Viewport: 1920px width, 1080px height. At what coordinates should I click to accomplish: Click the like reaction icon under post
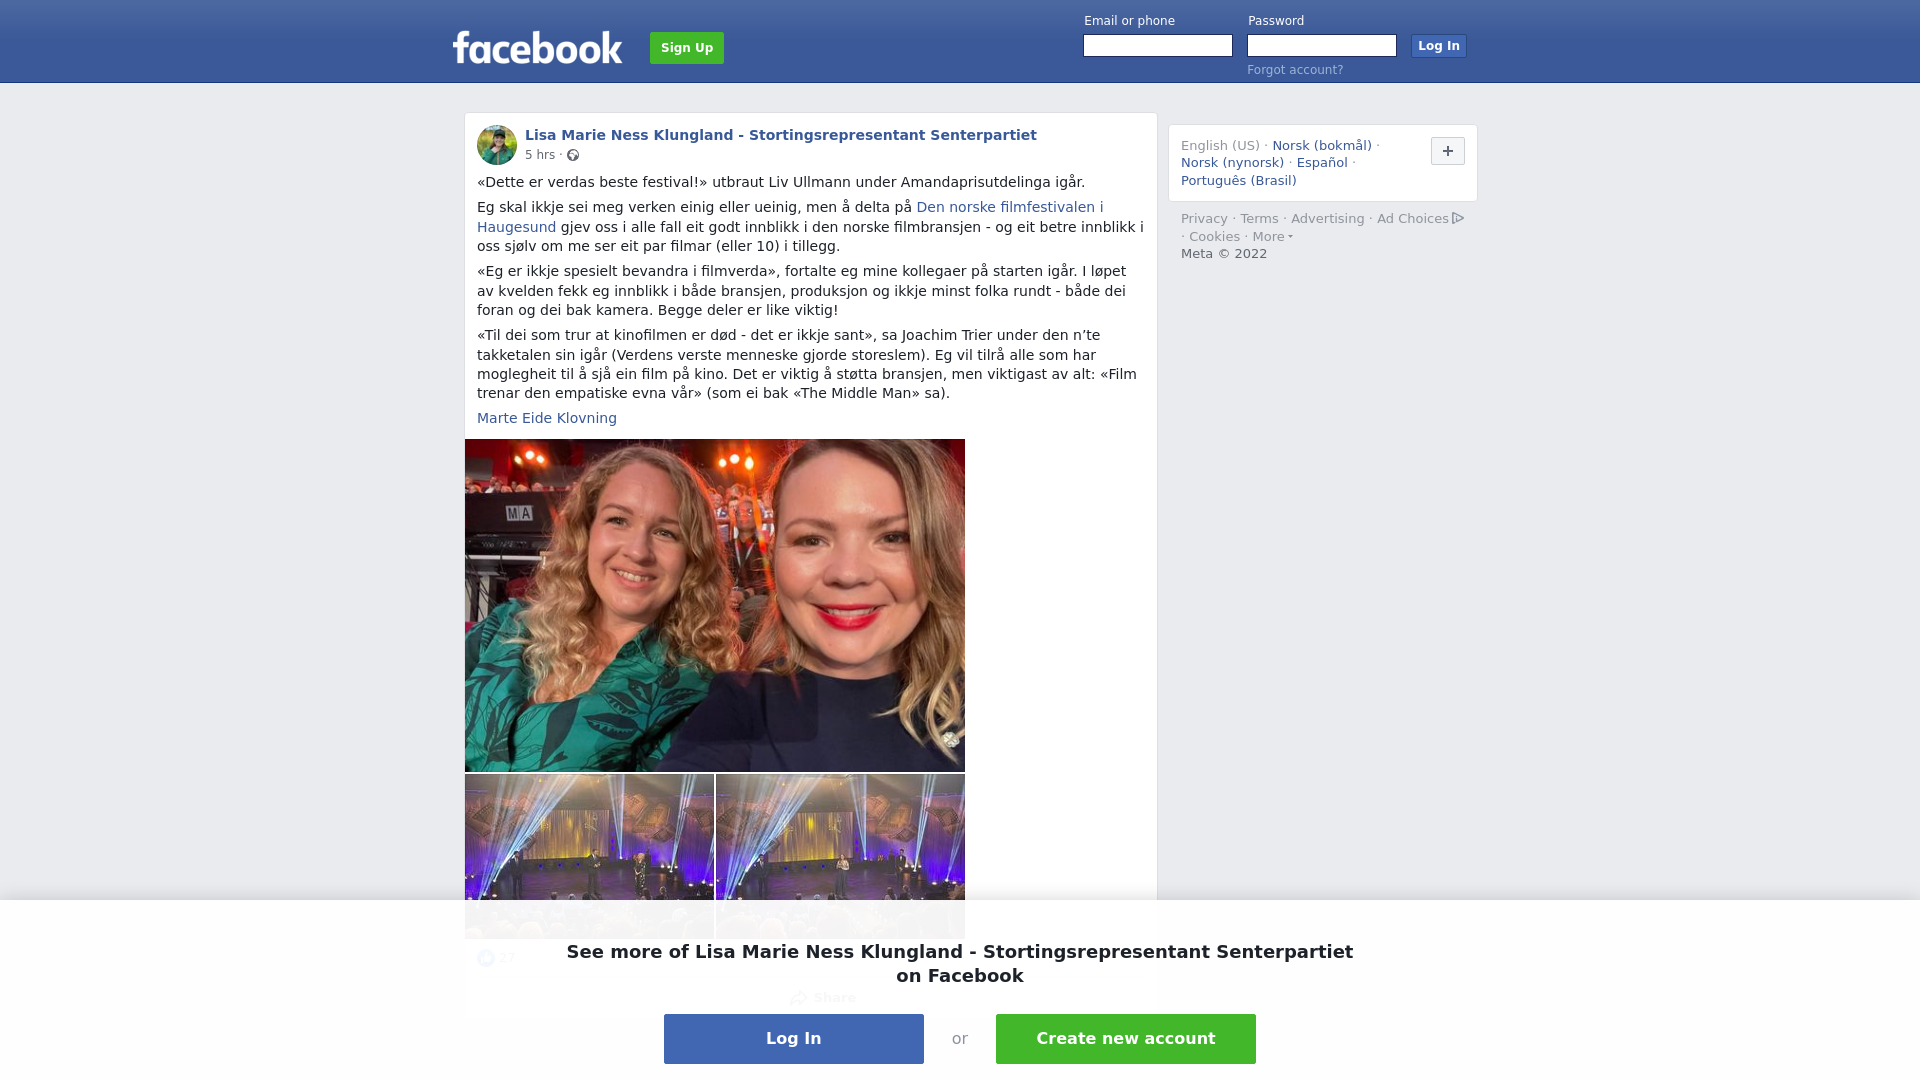point(486,958)
